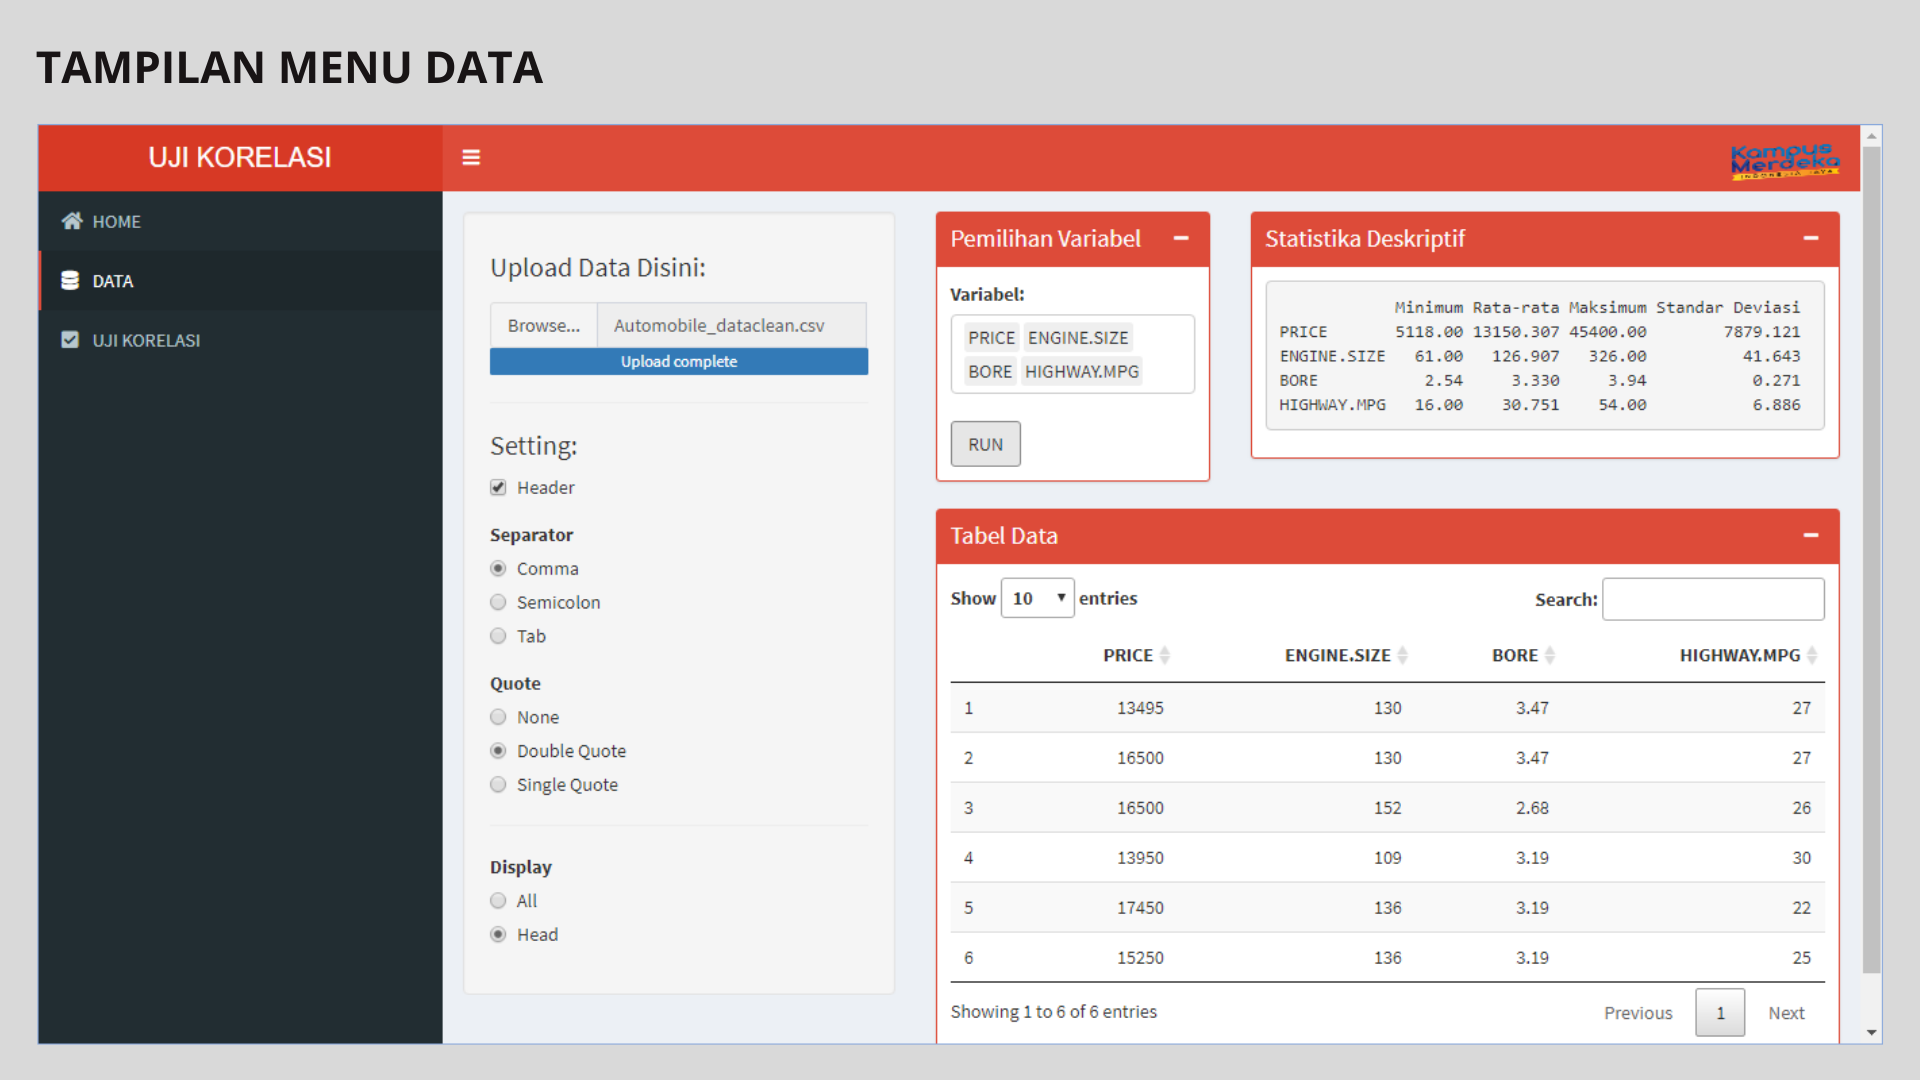This screenshot has height=1080, width=1920.
Task: Click the database icon beside DATA
Action: point(70,281)
